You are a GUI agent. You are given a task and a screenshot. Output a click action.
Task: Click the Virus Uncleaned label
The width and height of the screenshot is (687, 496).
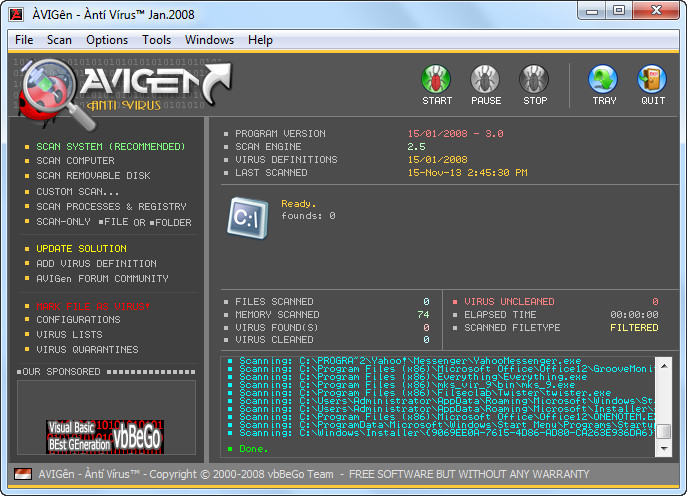pos(509,301)
